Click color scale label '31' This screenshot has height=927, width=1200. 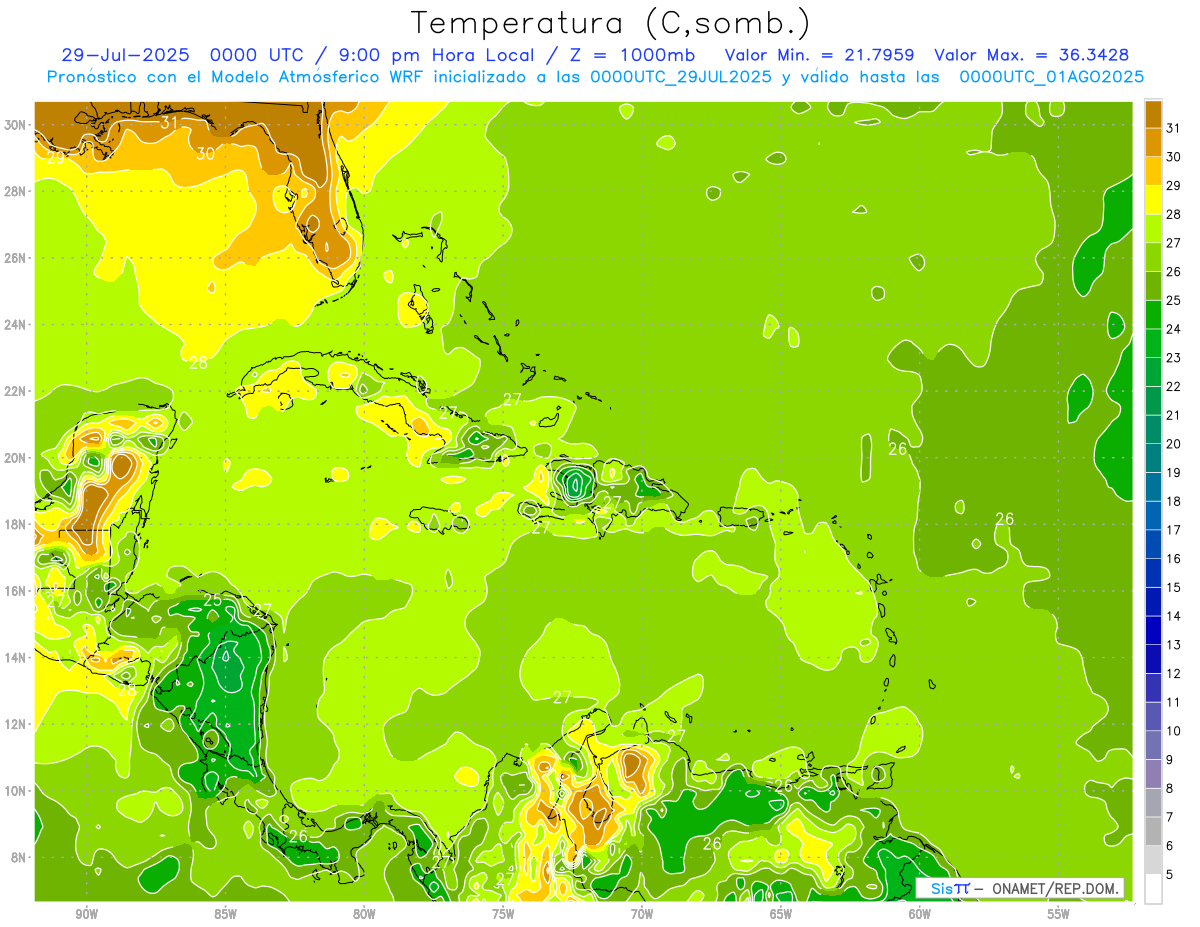click(x=1173, y=128)
